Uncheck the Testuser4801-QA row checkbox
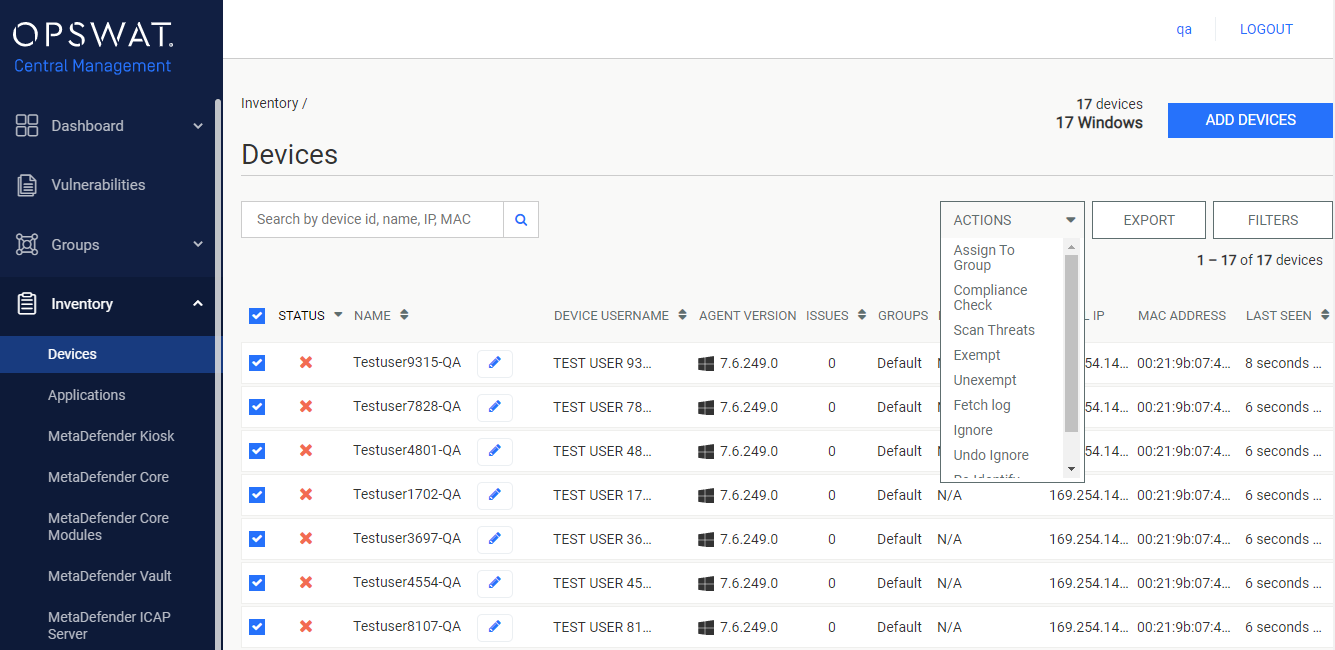 pyautogui.click(x=257, y=451)
